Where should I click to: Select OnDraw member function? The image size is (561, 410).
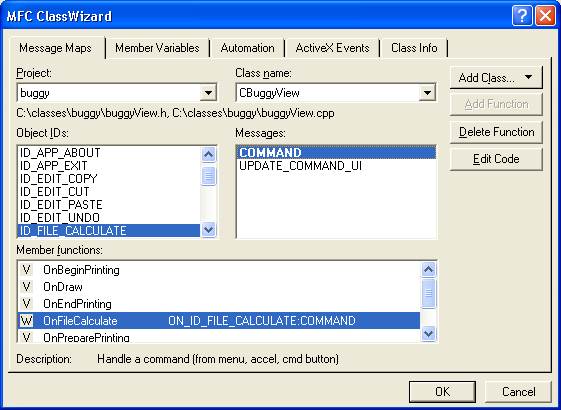[219, 287]
